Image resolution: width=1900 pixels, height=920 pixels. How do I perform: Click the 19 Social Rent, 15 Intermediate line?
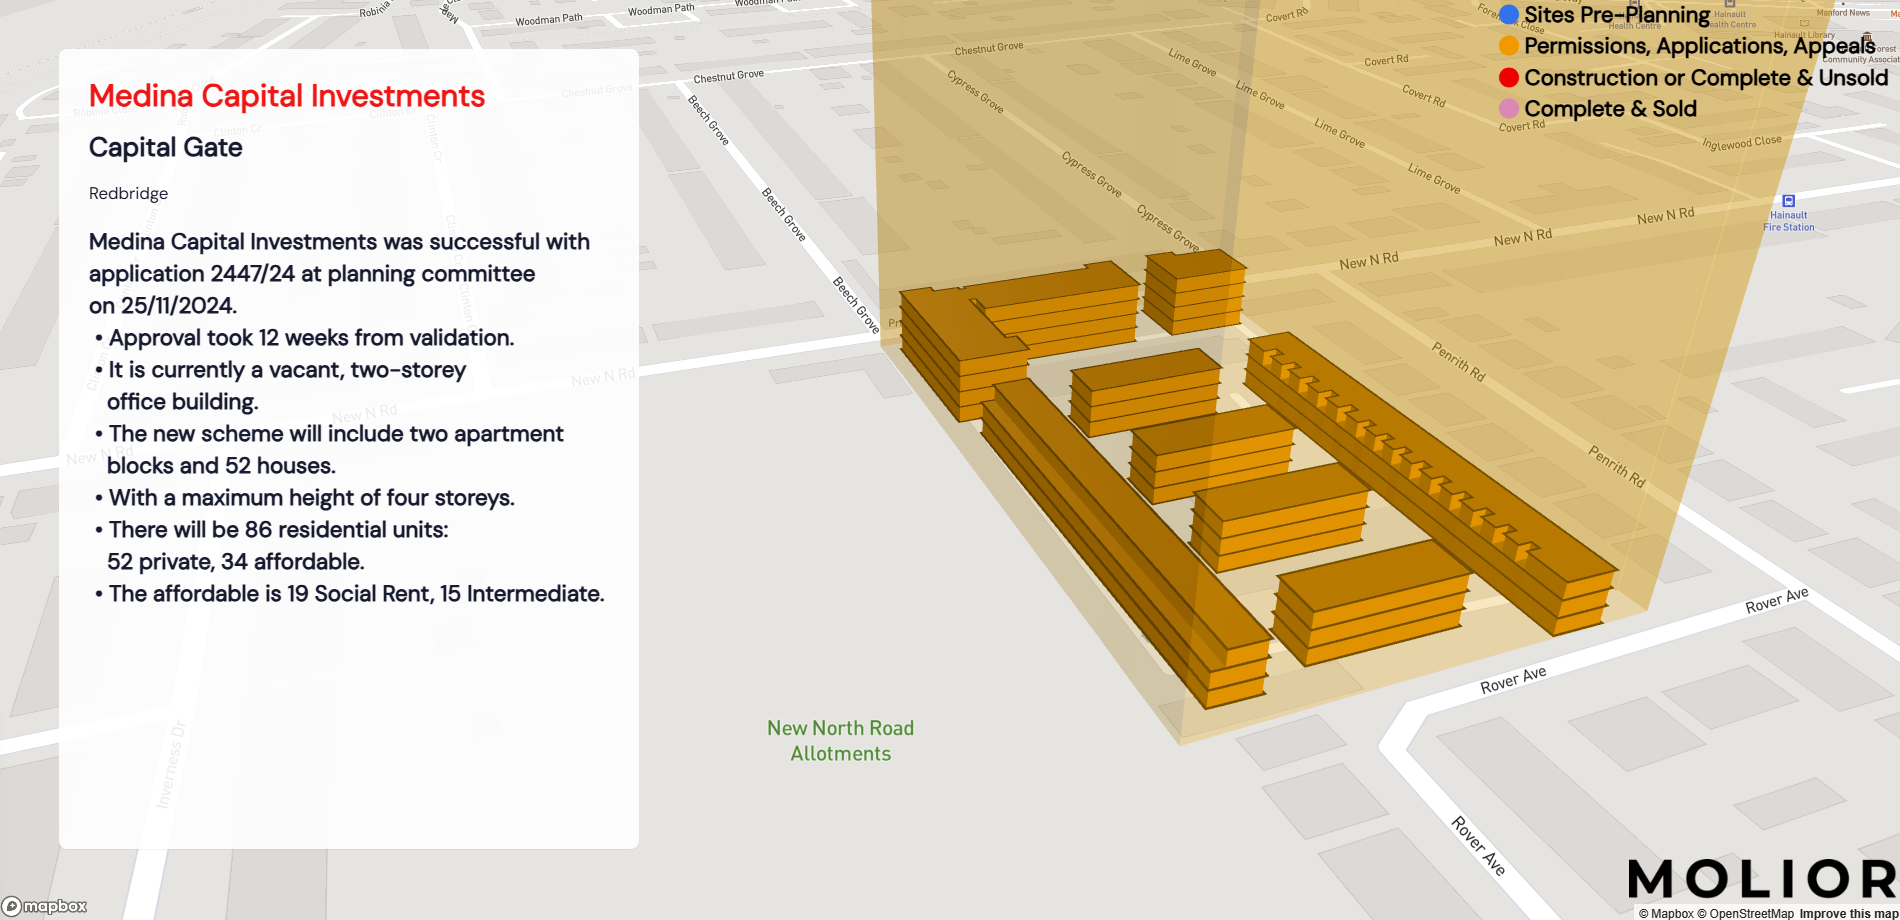(x=350, y=594)
